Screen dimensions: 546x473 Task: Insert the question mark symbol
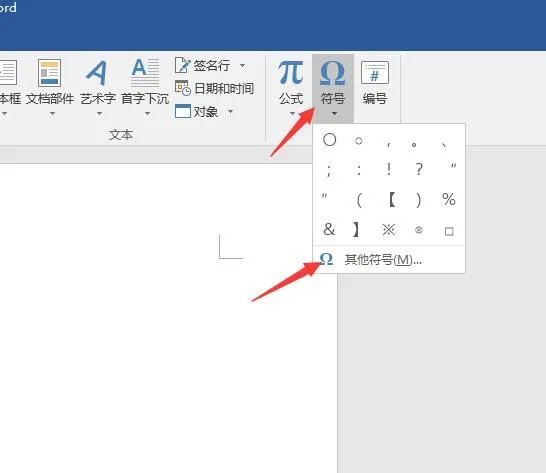[x=419, y=169]
